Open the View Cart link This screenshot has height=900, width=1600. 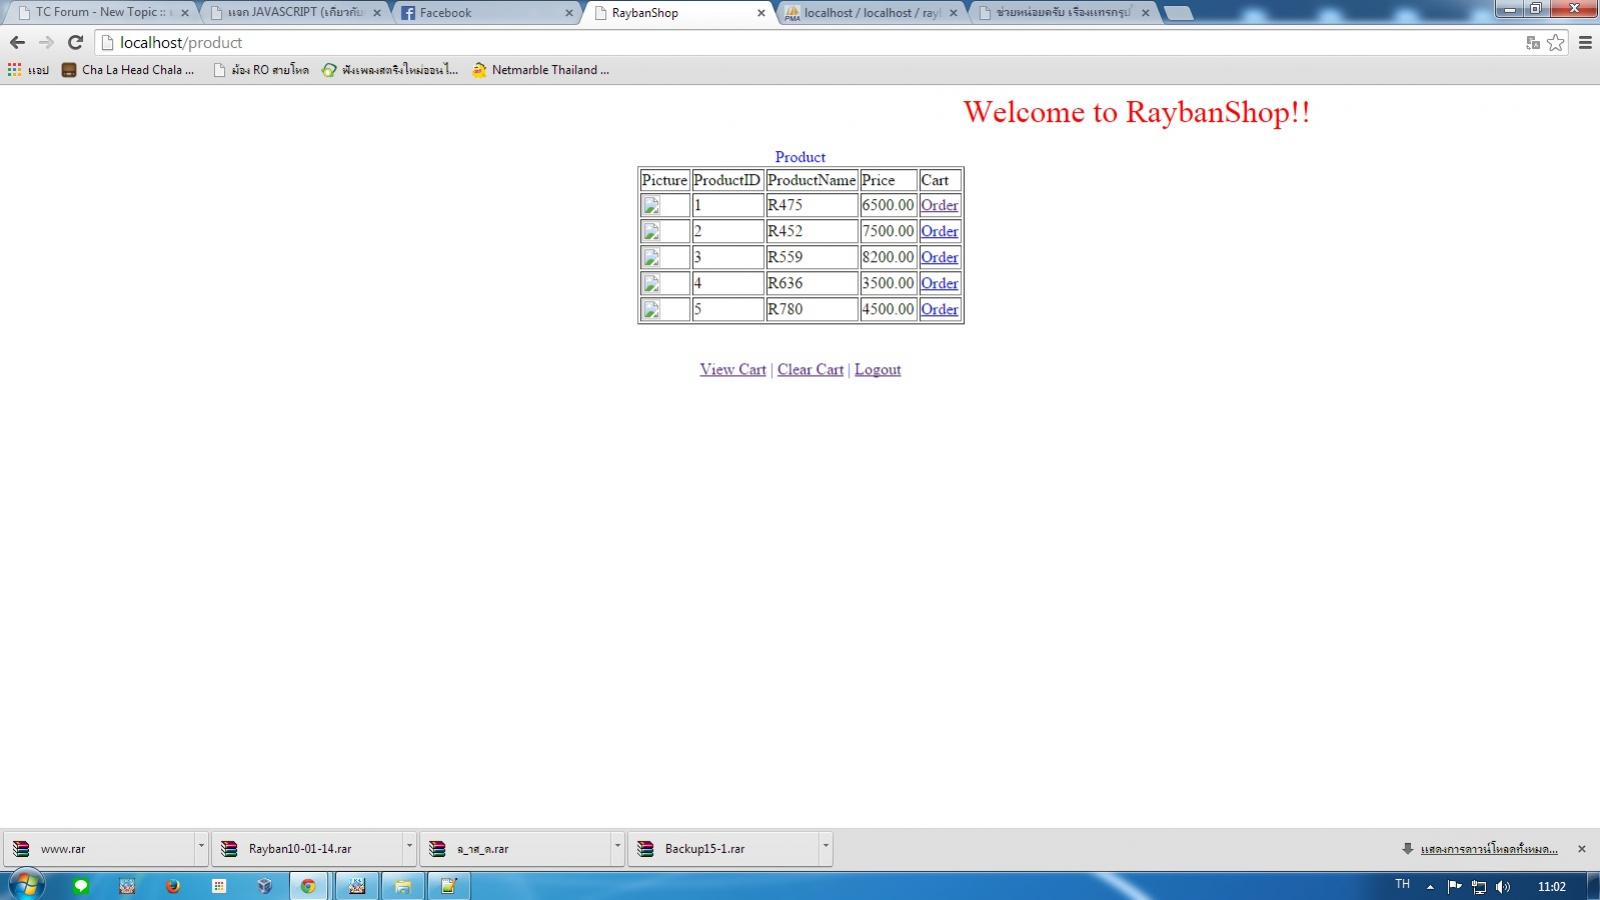point(733,369)
